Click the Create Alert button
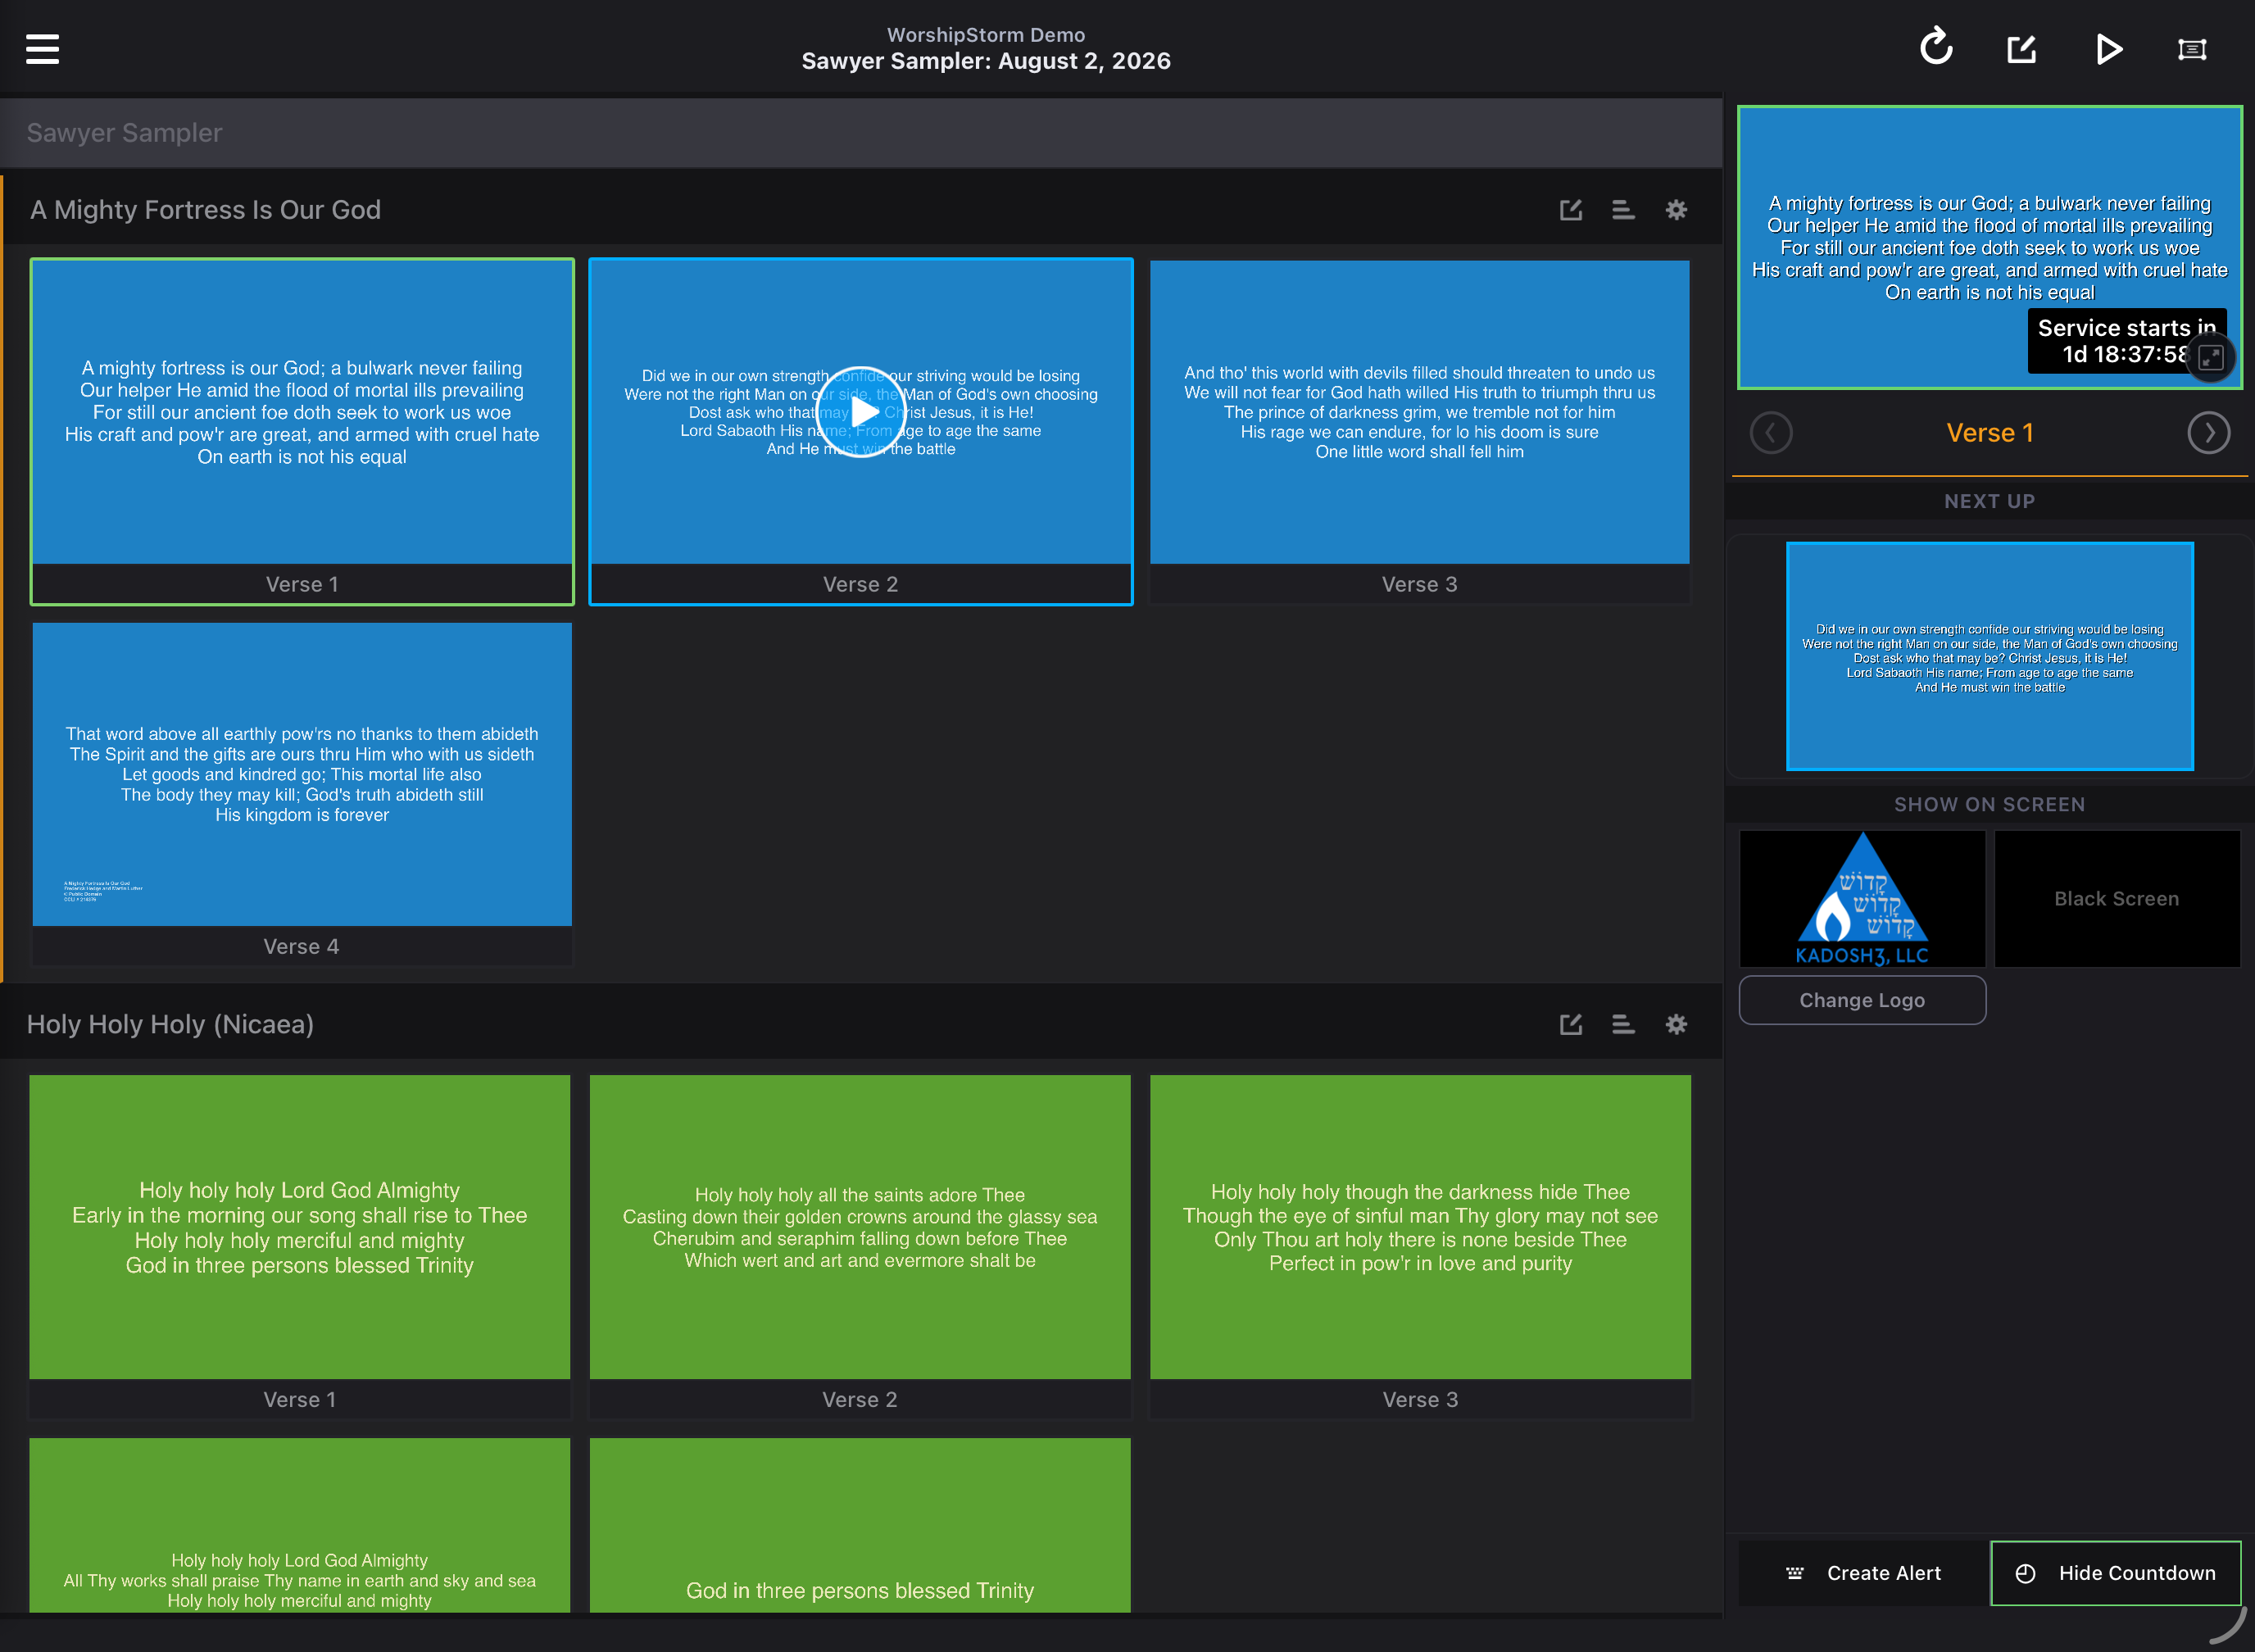Screen dimensions: 2255x1652 click(1864, 1573)
